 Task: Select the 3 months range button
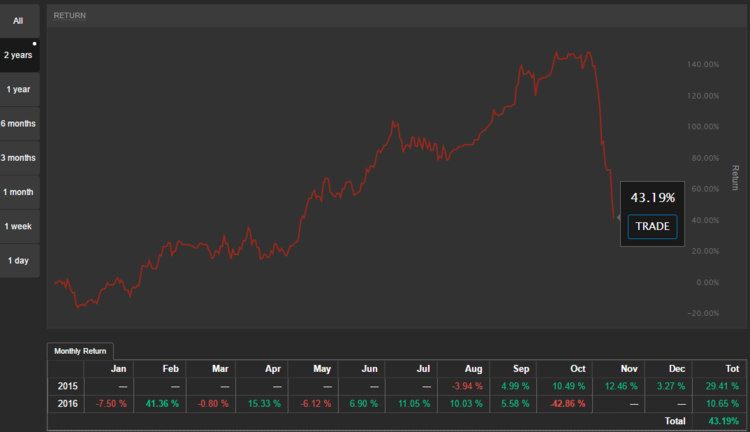[x=18, y=158]
